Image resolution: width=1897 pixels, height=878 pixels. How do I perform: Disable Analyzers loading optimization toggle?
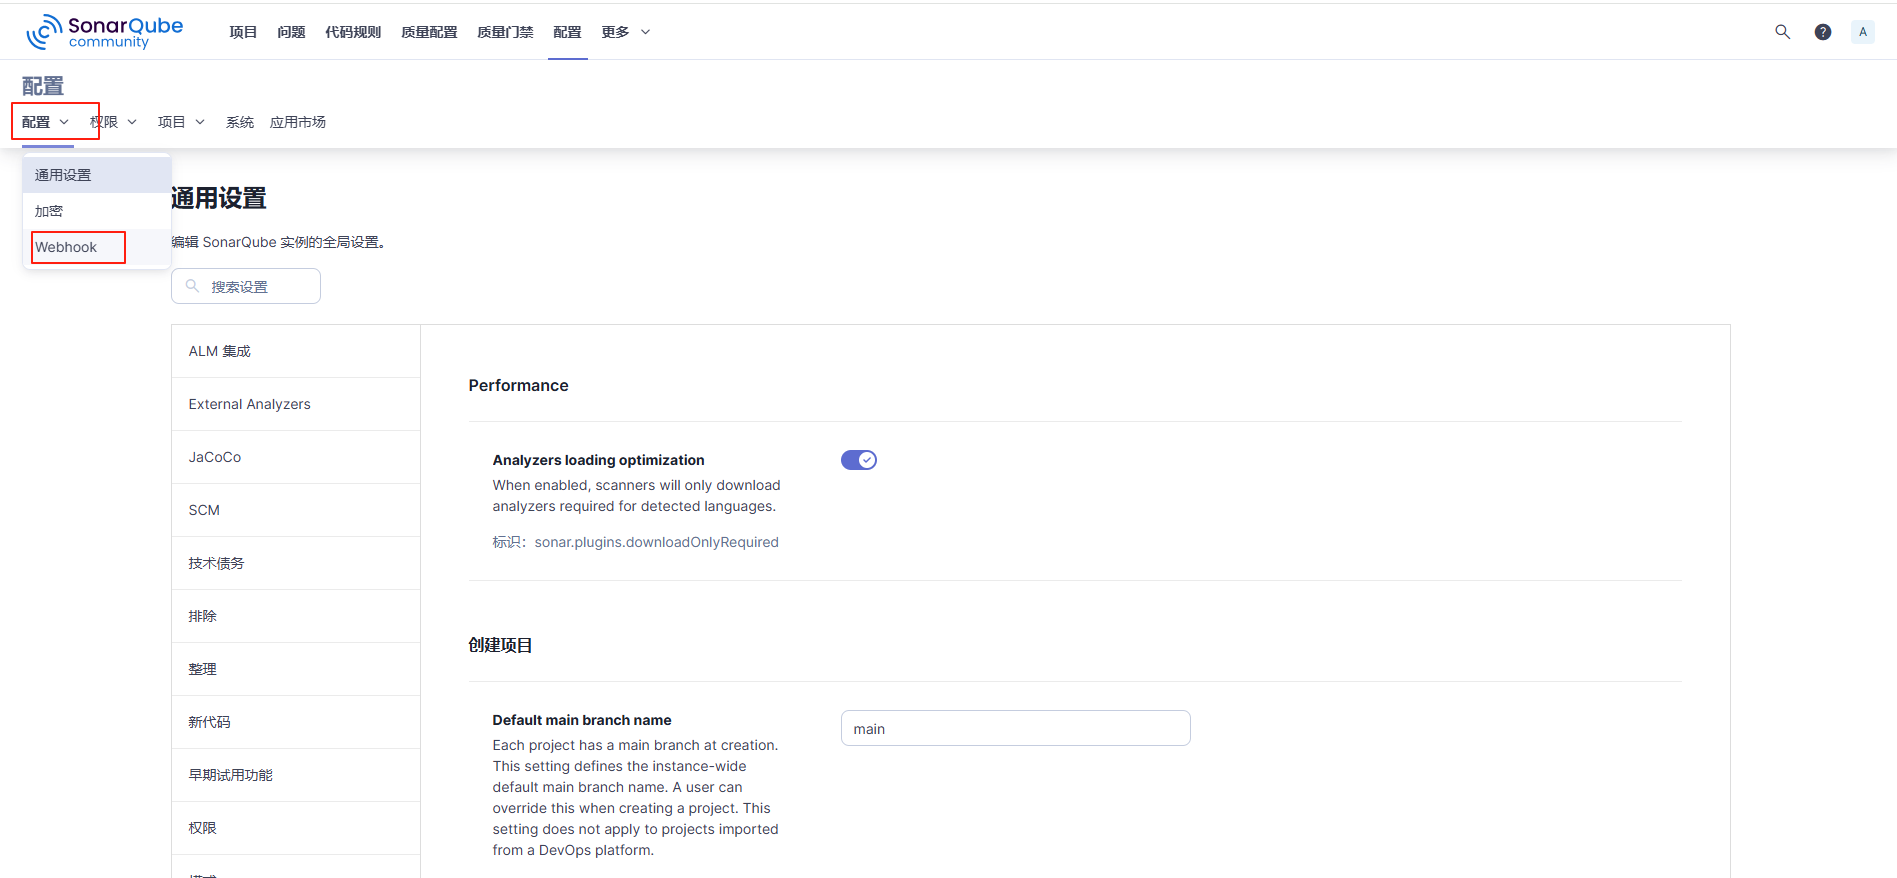coord(858,460)
